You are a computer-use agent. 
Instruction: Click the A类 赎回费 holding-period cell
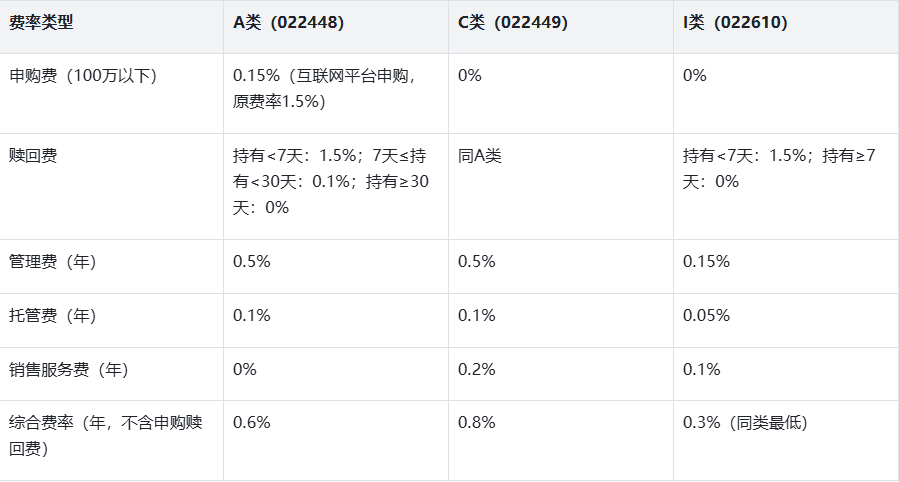[329, 181]
